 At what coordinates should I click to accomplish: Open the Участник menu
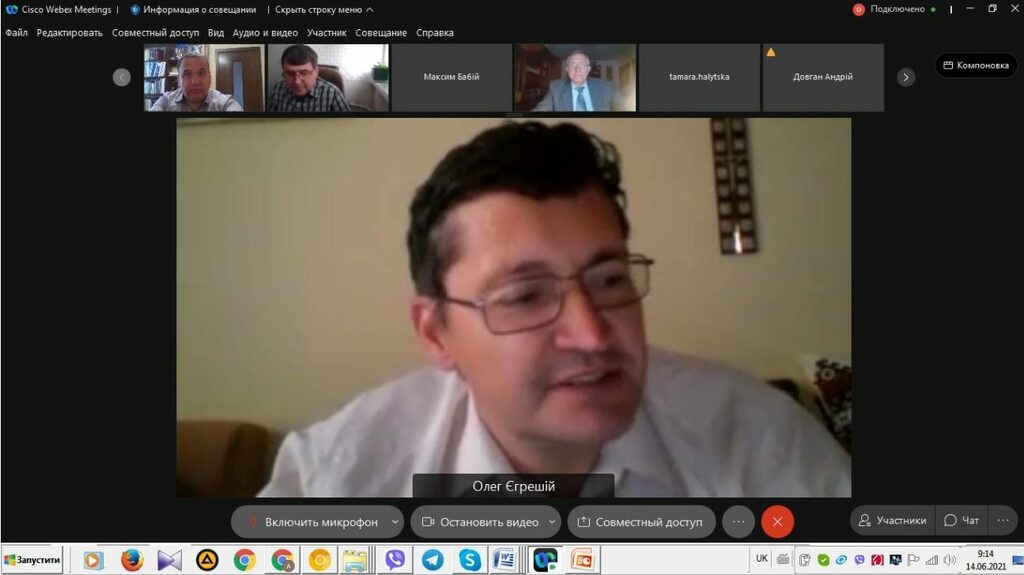pyautogui.click(x=326, y=33)
